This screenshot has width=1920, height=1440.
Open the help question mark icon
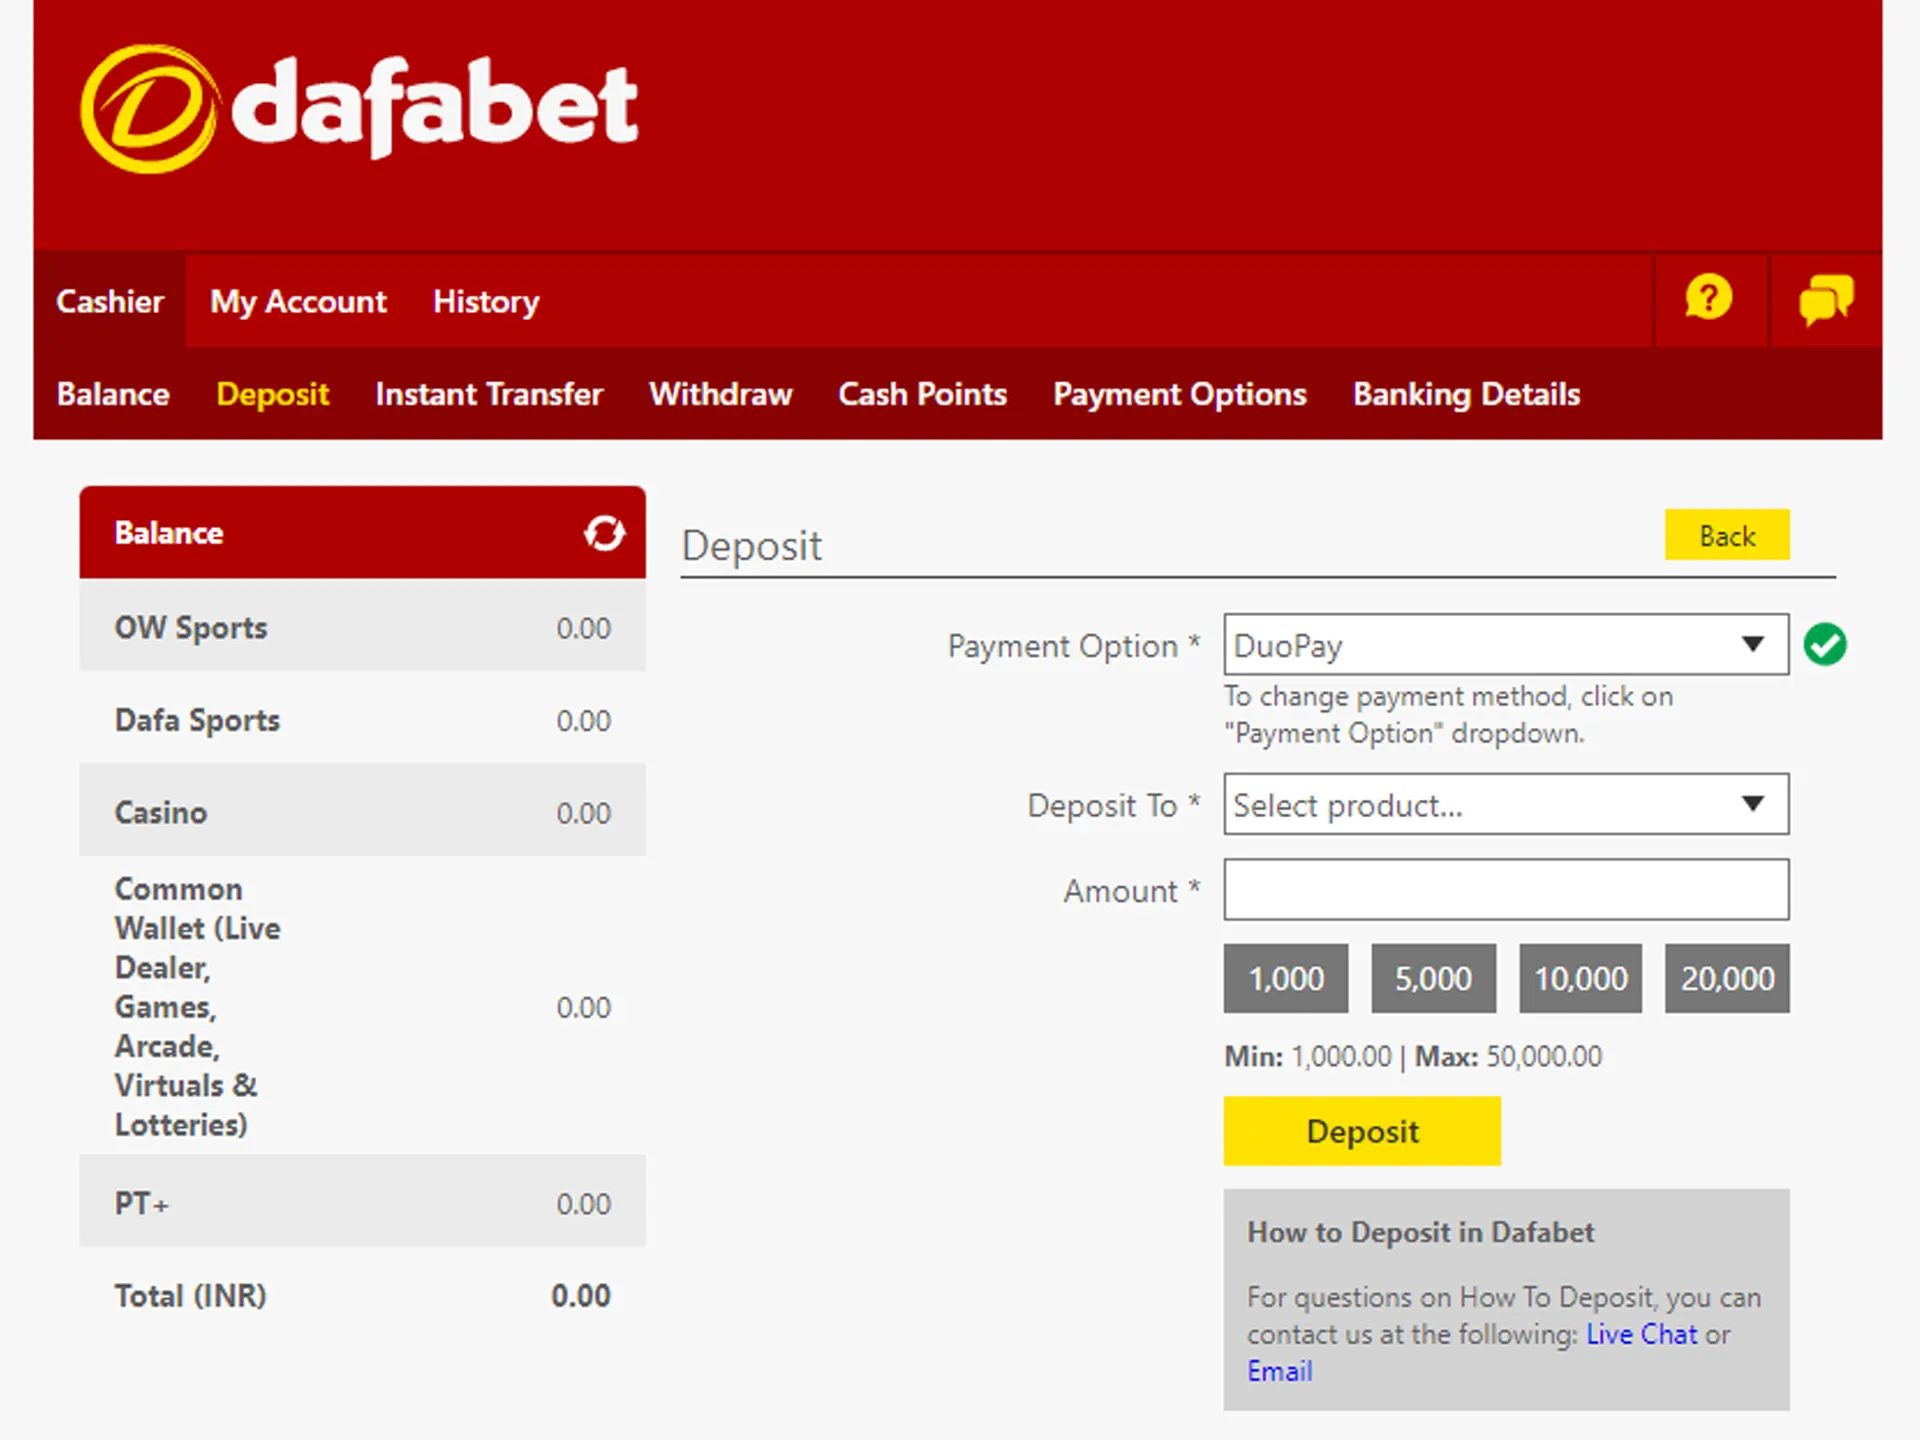(x=1709, y=298)
